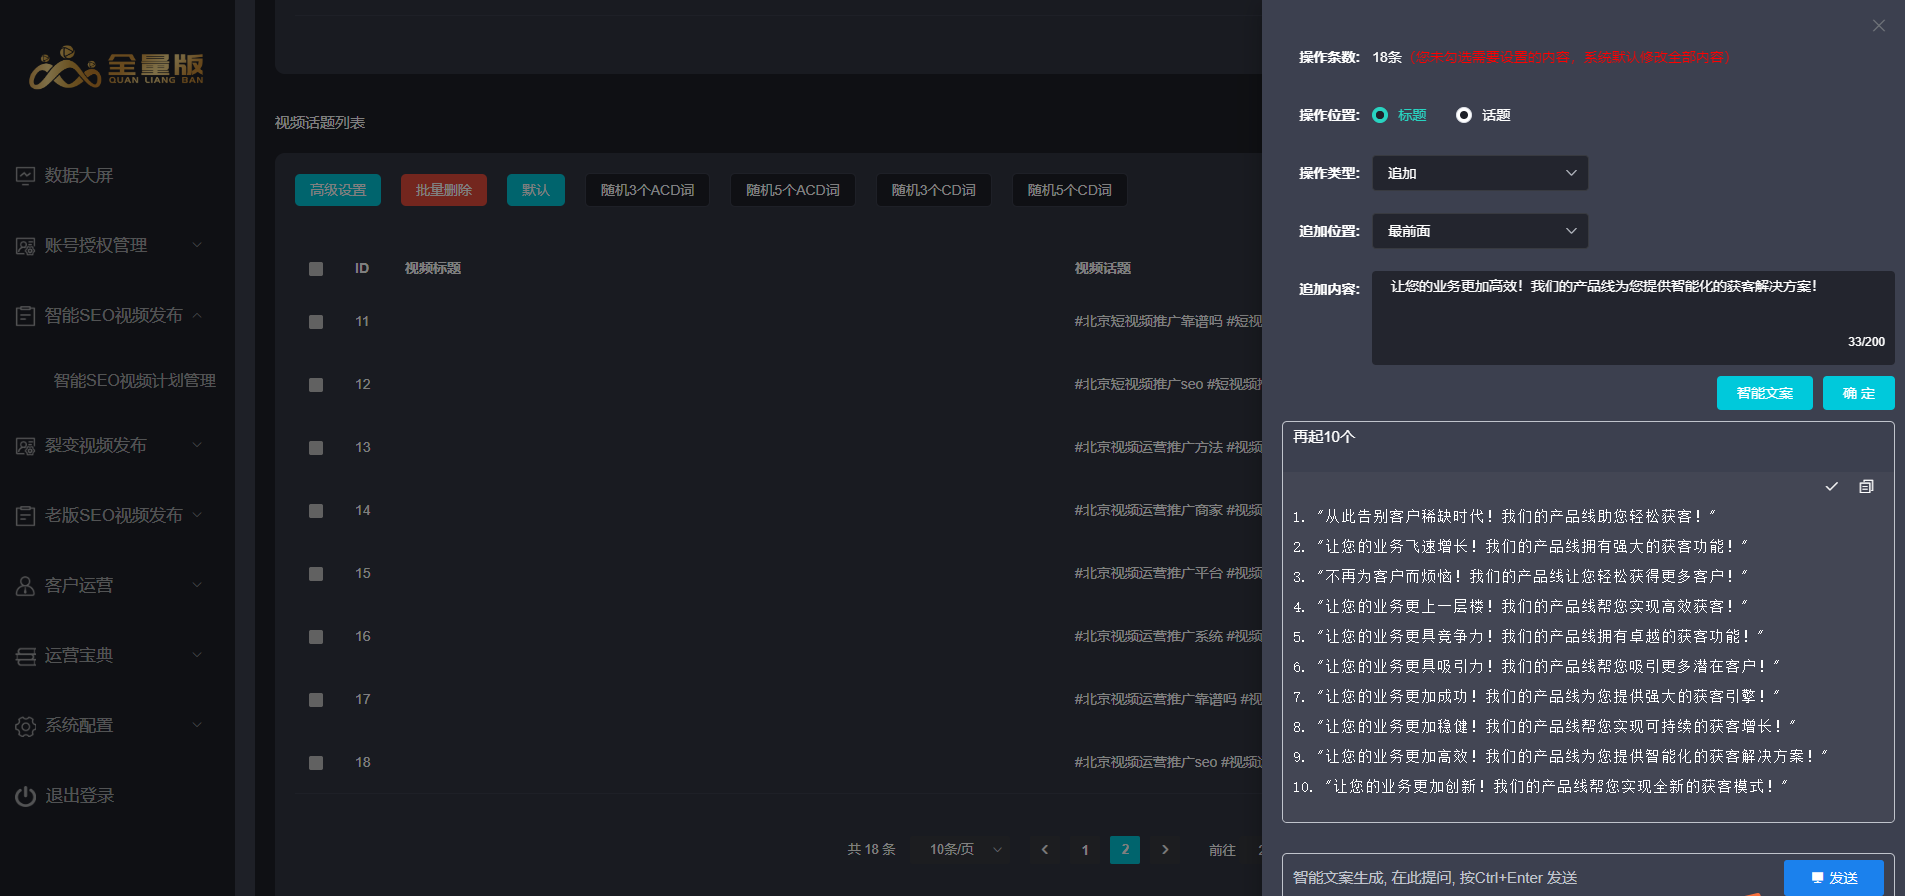This screenshot has width=1905, height=896.
Task: Click the 智能文案 button
Action: (1765, 393)
